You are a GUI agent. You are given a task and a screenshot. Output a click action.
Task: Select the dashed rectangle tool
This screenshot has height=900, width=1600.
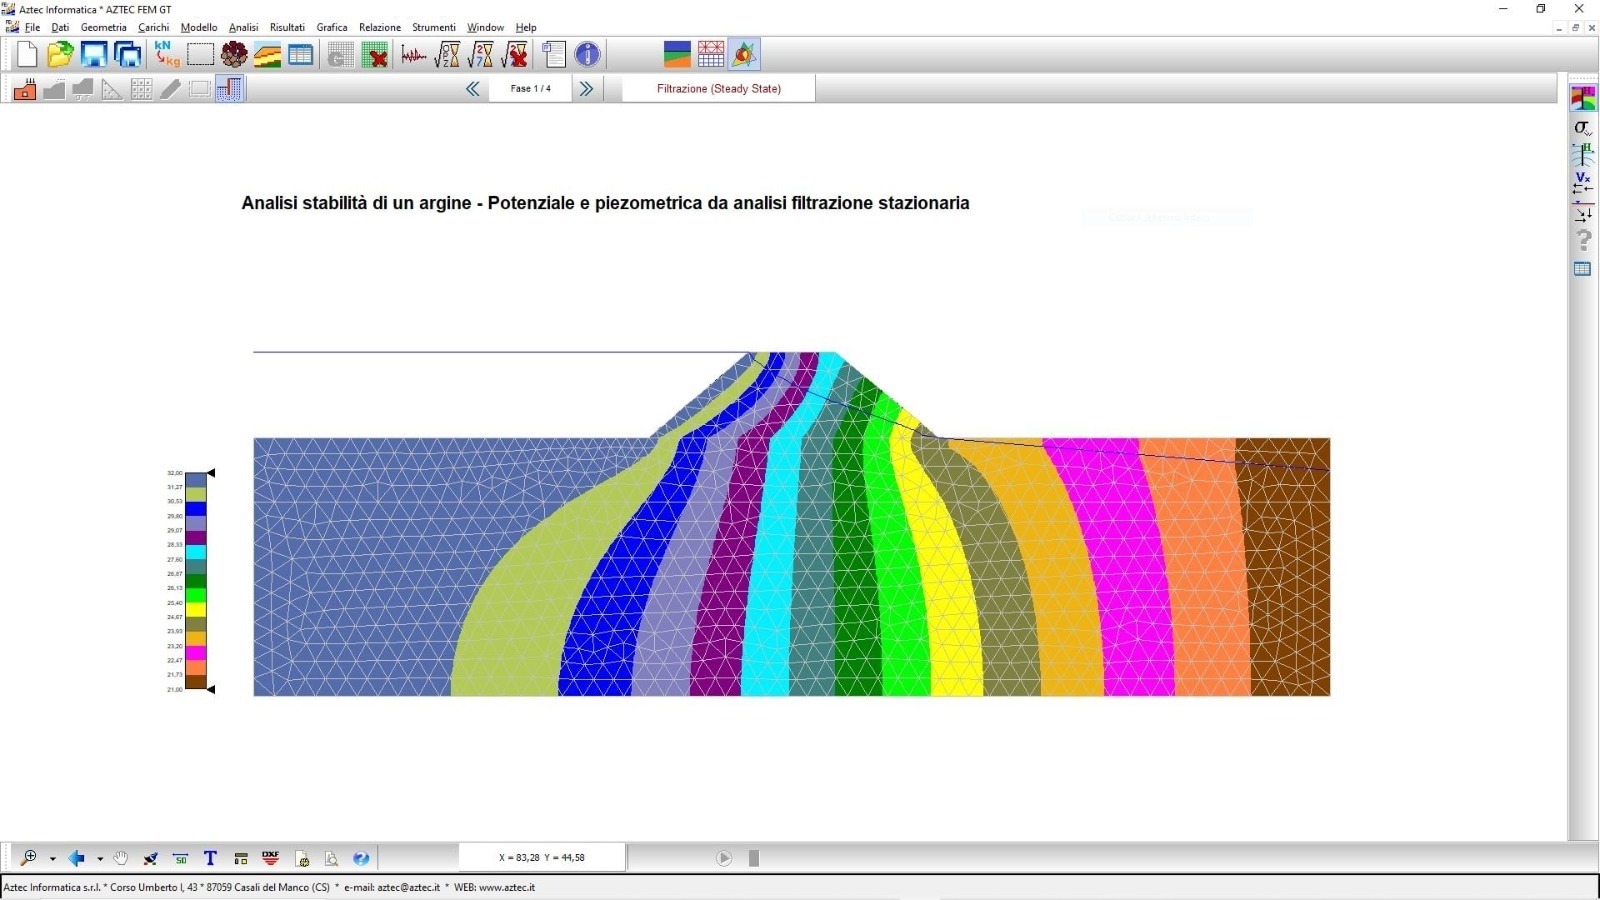200,55
